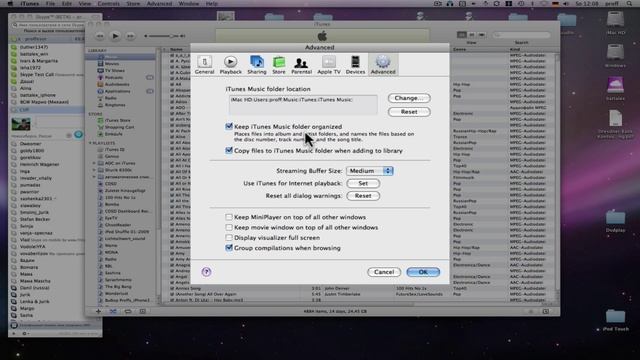Image resolution: width=640 pixels, height=360 pixels.
Task: Open Mac HD drive on desktop
Action: (615, 23)
